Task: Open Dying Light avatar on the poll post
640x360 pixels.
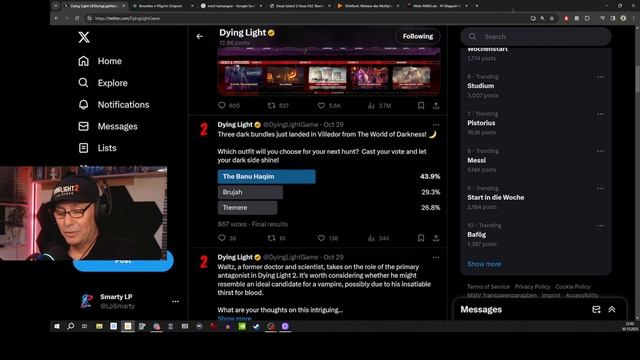Action: 204,129
